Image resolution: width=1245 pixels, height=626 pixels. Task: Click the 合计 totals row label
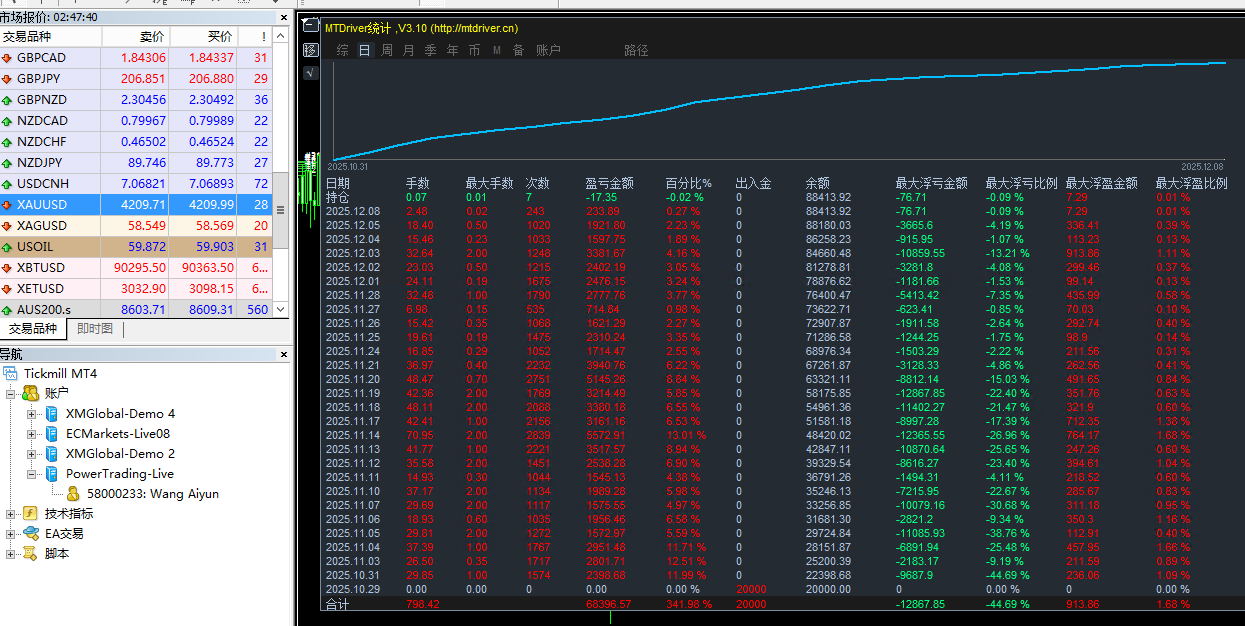[338, 604]
